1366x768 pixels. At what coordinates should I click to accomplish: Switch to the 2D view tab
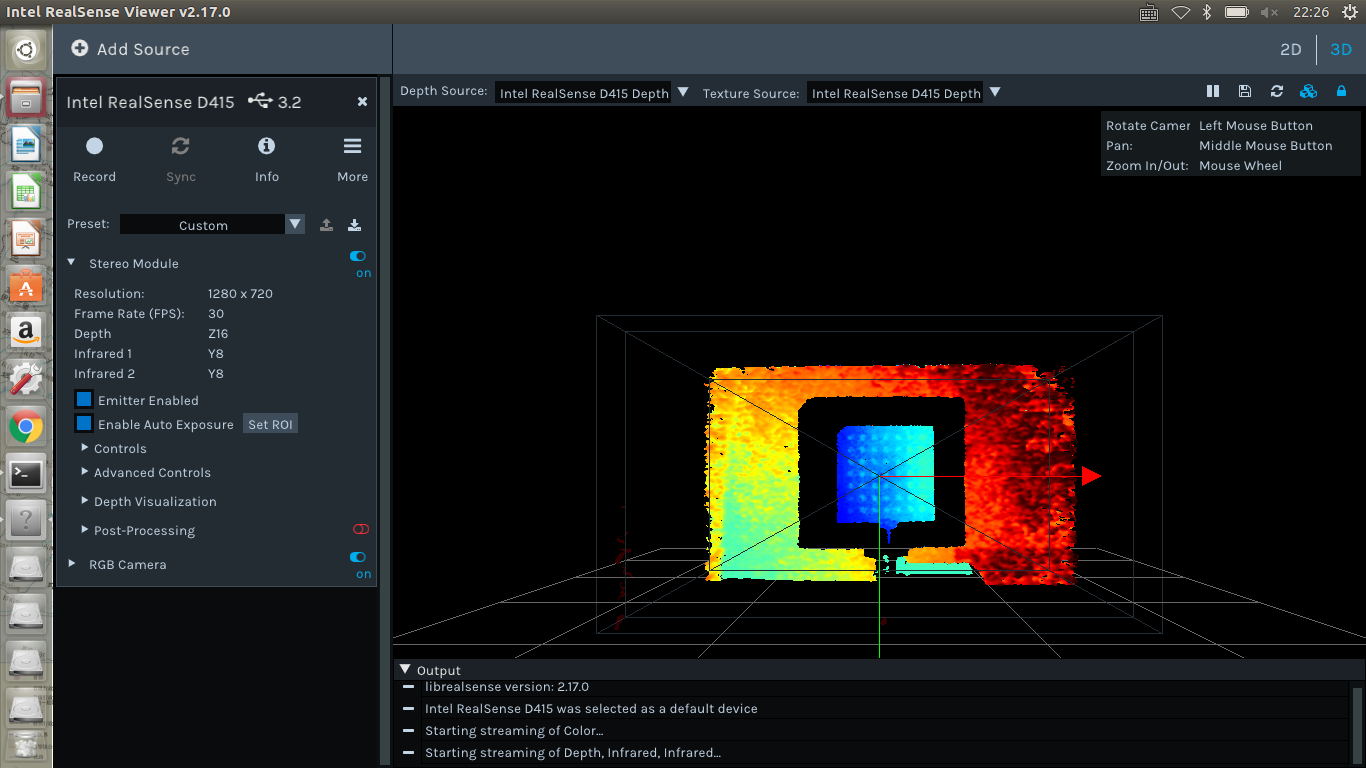click(x=1290, y=49)
